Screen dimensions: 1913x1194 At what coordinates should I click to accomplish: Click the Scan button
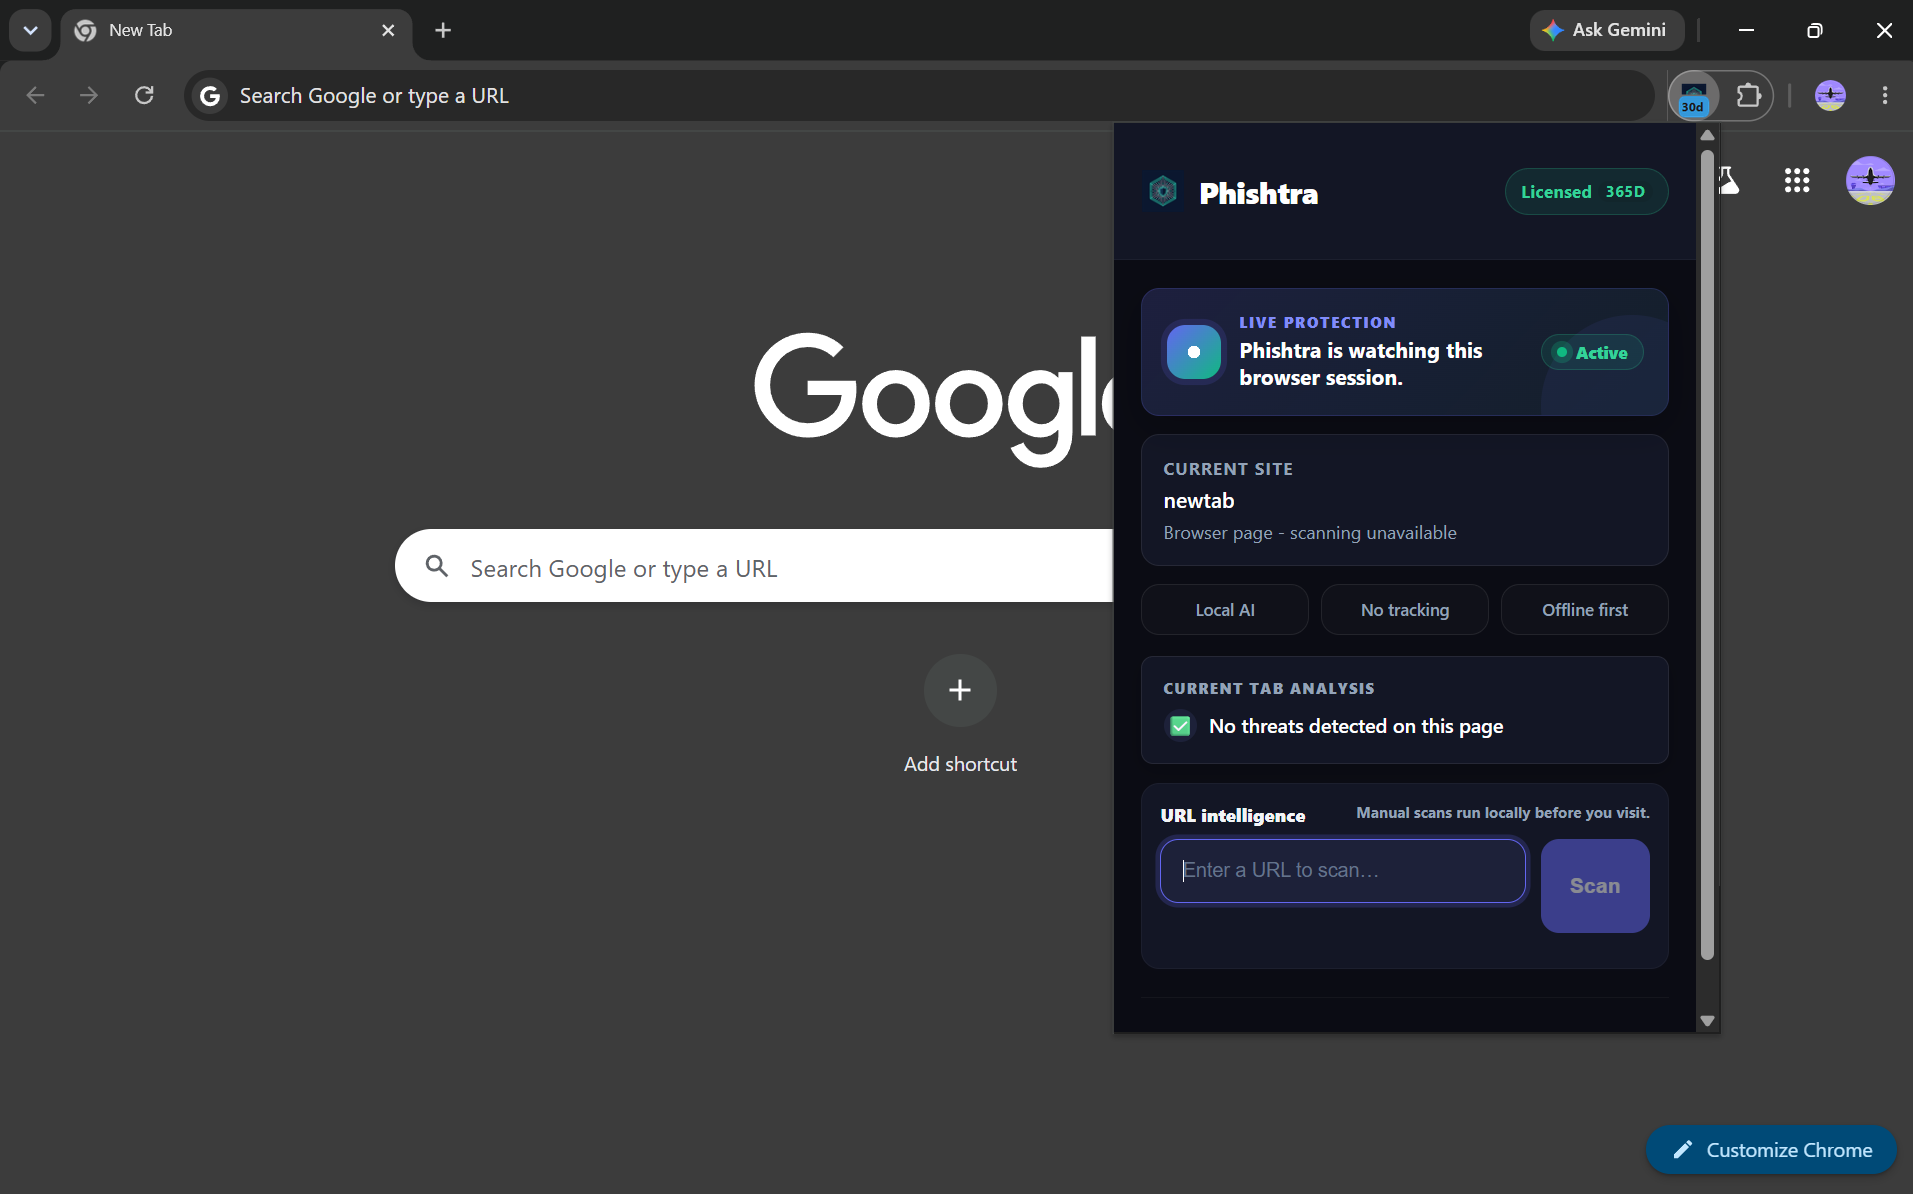point(1595,886)
